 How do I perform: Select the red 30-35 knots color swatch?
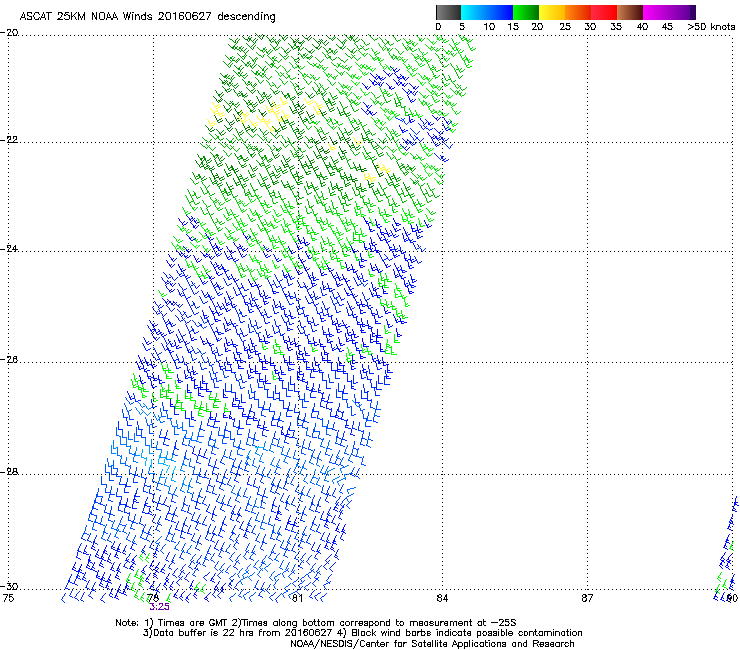pos(604,12)
